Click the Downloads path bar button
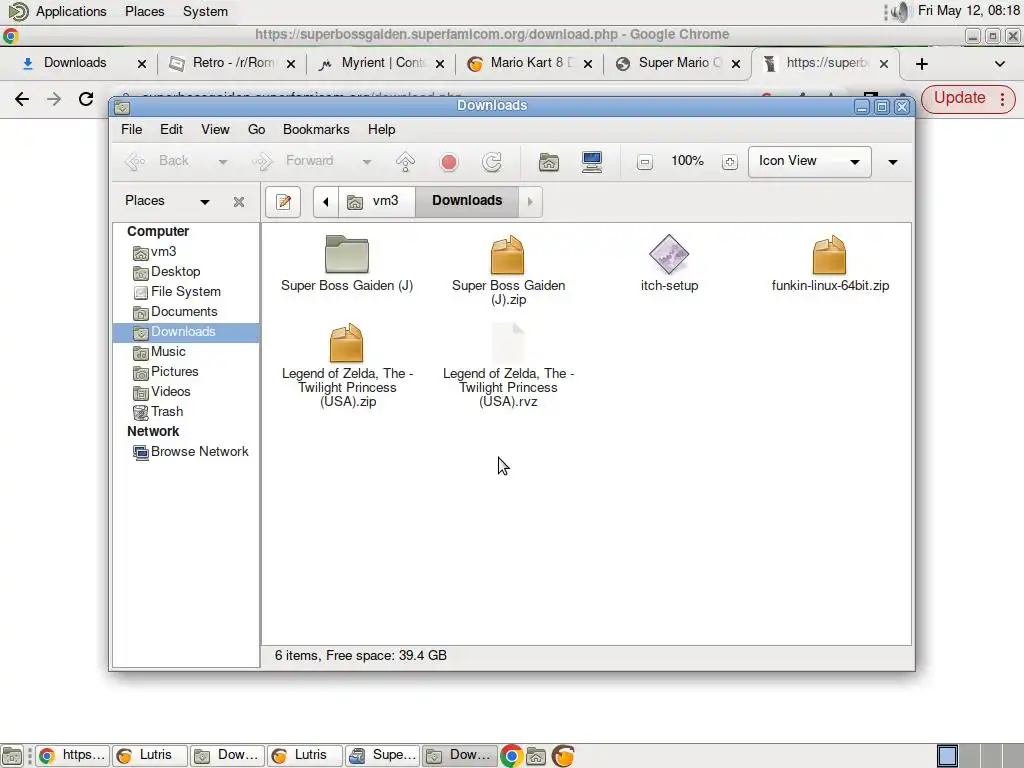Image resolution: width=1024 pixels, height=768 pixels. click(x=467, y=201)
